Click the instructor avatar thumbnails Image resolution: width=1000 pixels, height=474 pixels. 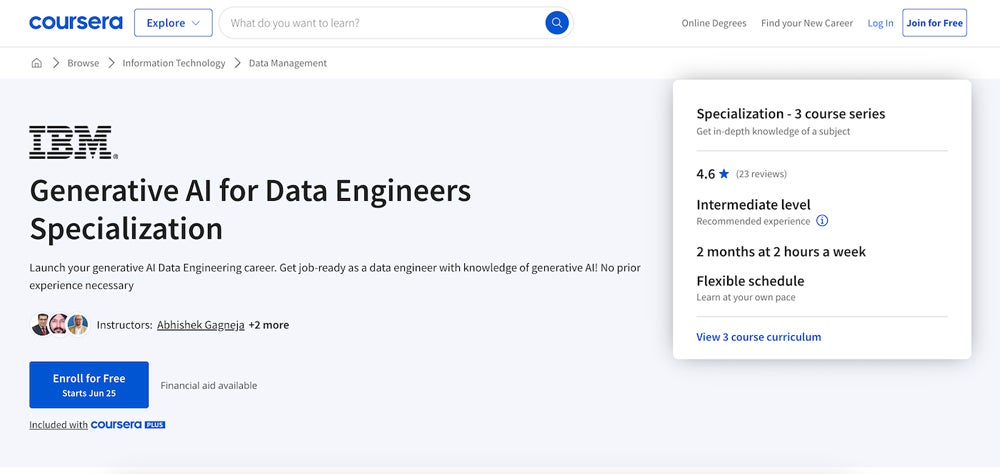pos(59,325)
